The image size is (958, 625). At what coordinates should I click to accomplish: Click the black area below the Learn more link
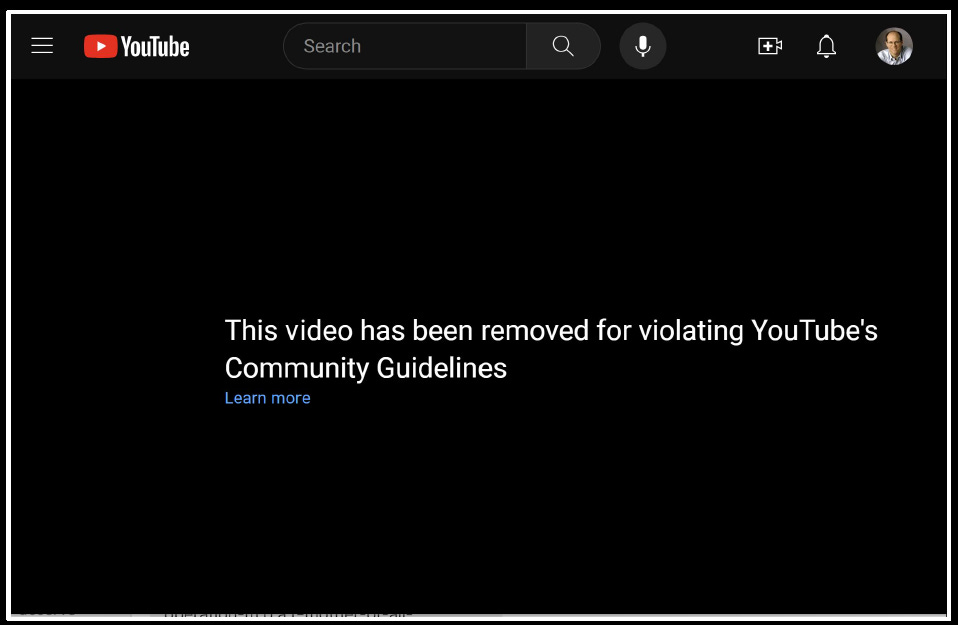coord(479,507)
